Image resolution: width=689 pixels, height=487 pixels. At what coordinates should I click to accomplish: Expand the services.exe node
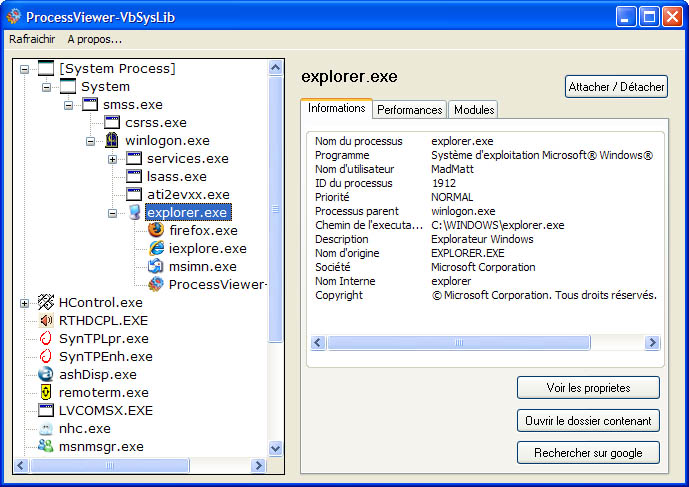pyautogui.click(x=112, y=159)
